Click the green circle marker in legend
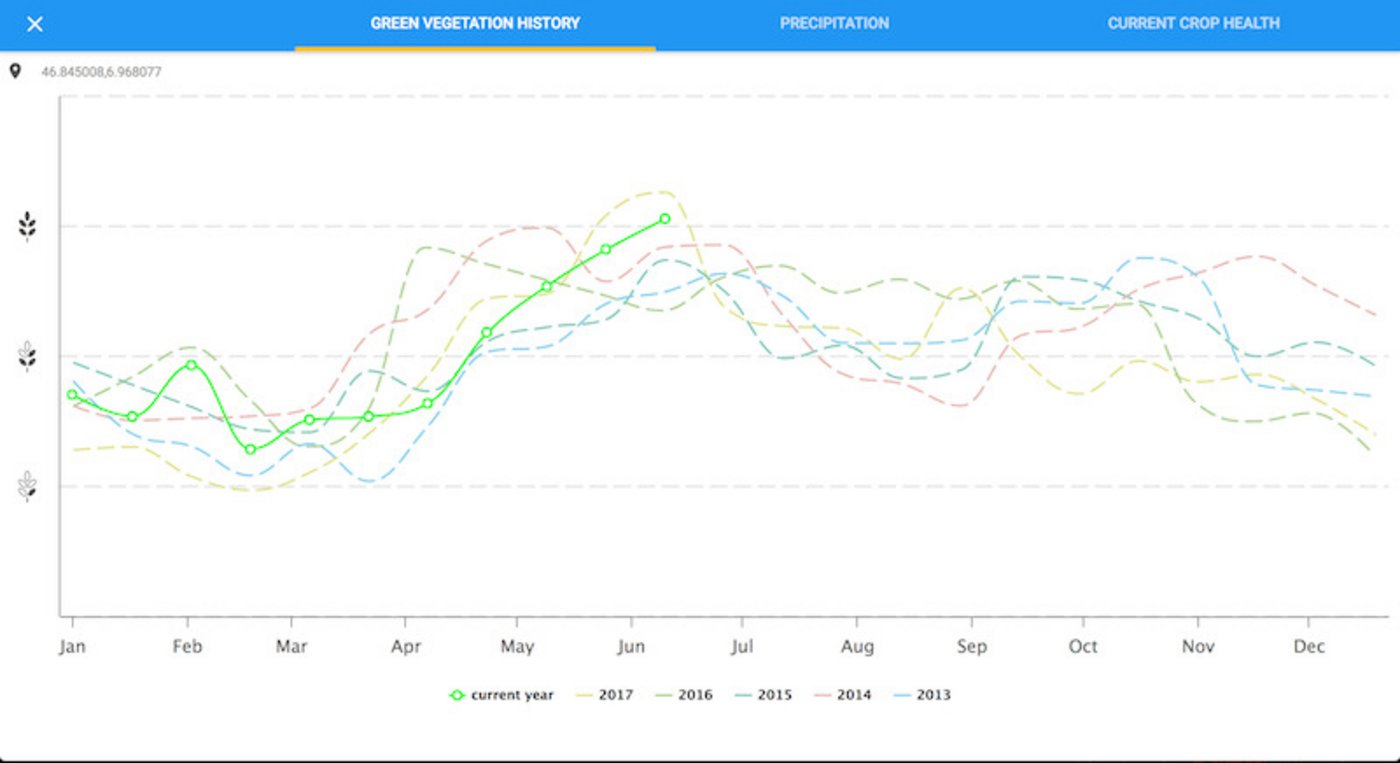The height and width of the screenshot is (763, 1400). pyautogui.click(x=457, y=695)
